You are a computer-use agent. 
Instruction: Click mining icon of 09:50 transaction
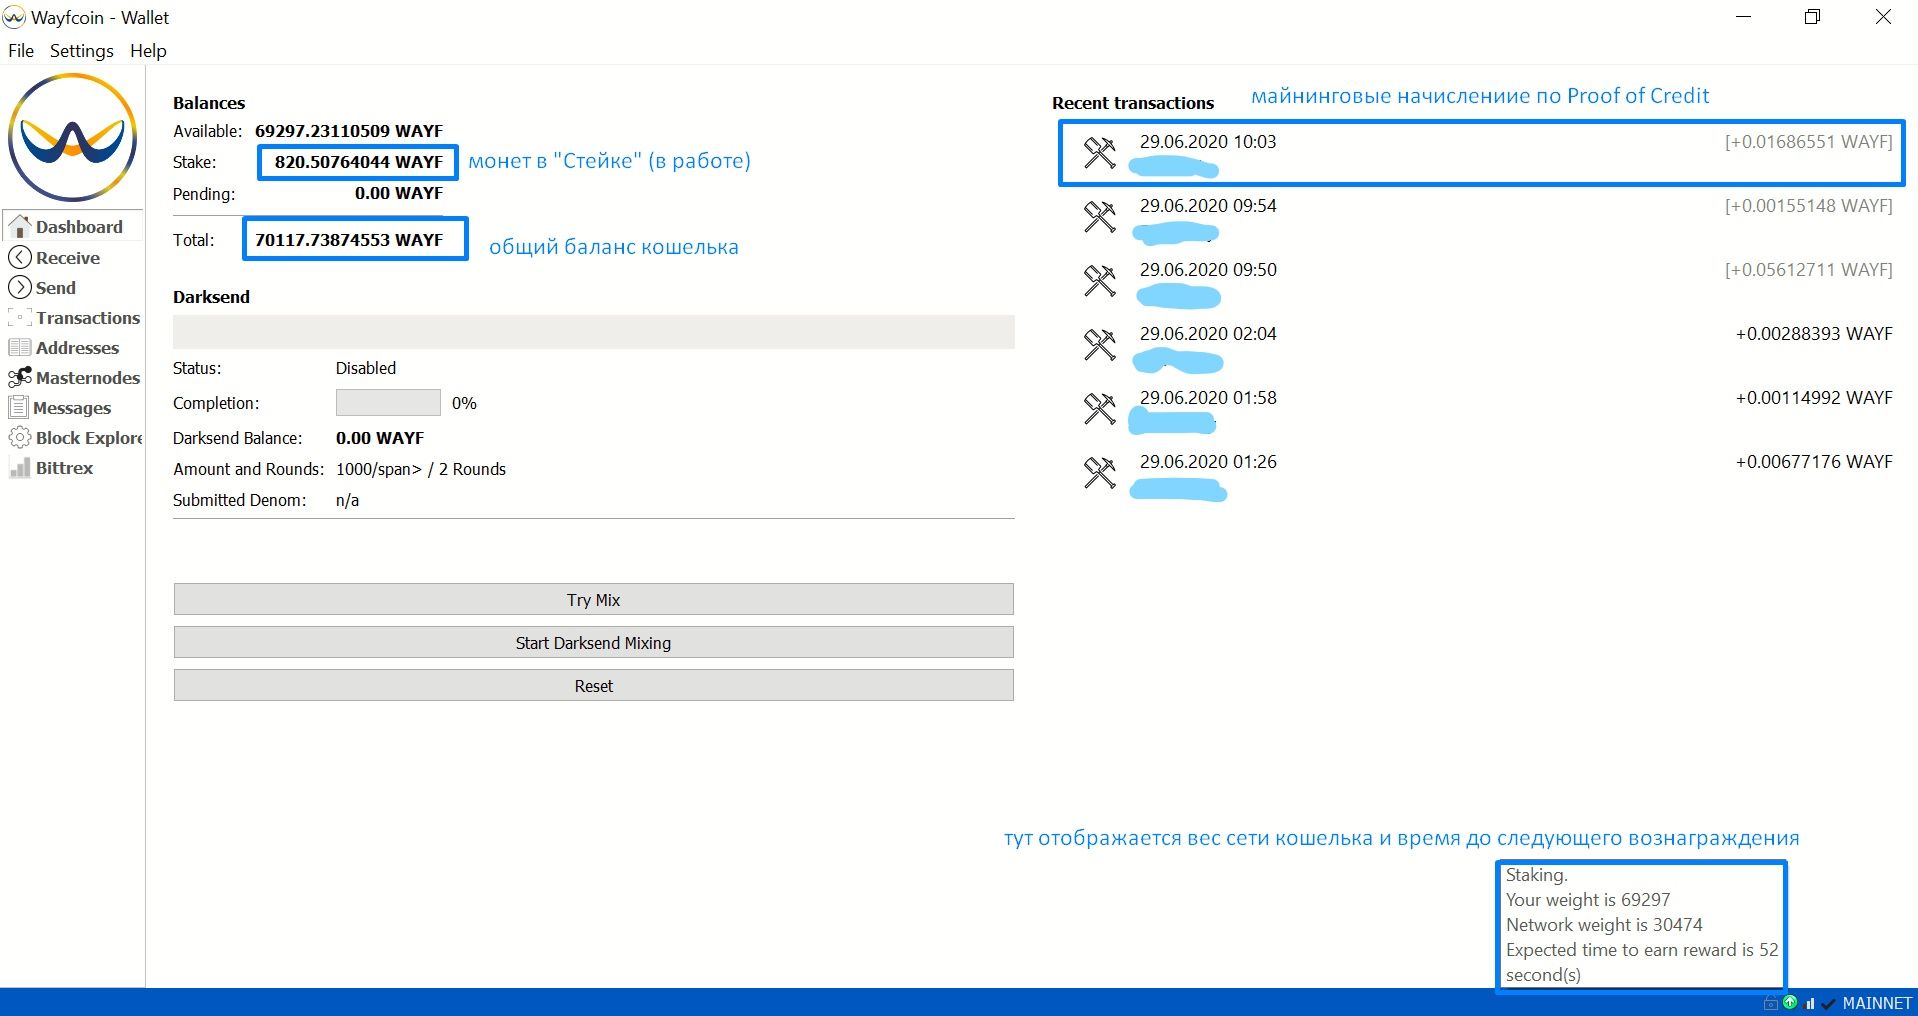(1099, 280)
